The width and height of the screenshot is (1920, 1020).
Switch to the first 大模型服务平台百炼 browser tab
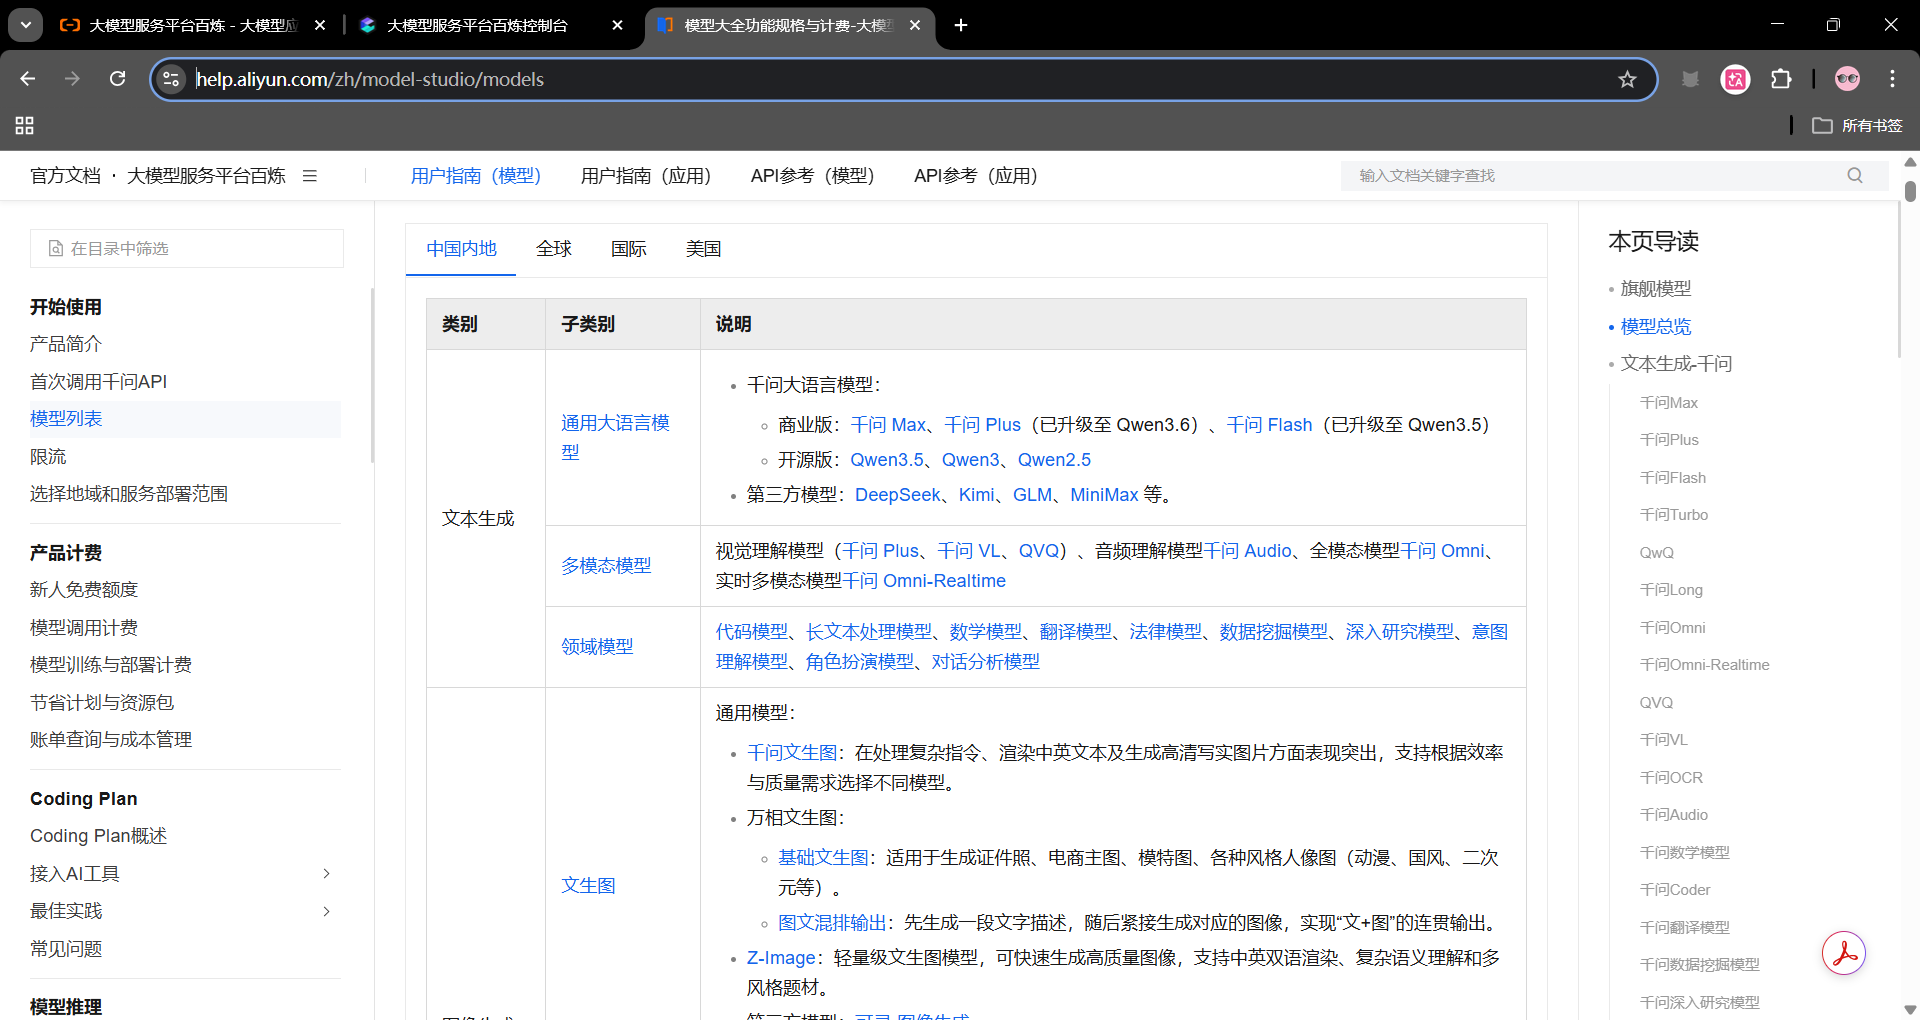coord(193,25)
